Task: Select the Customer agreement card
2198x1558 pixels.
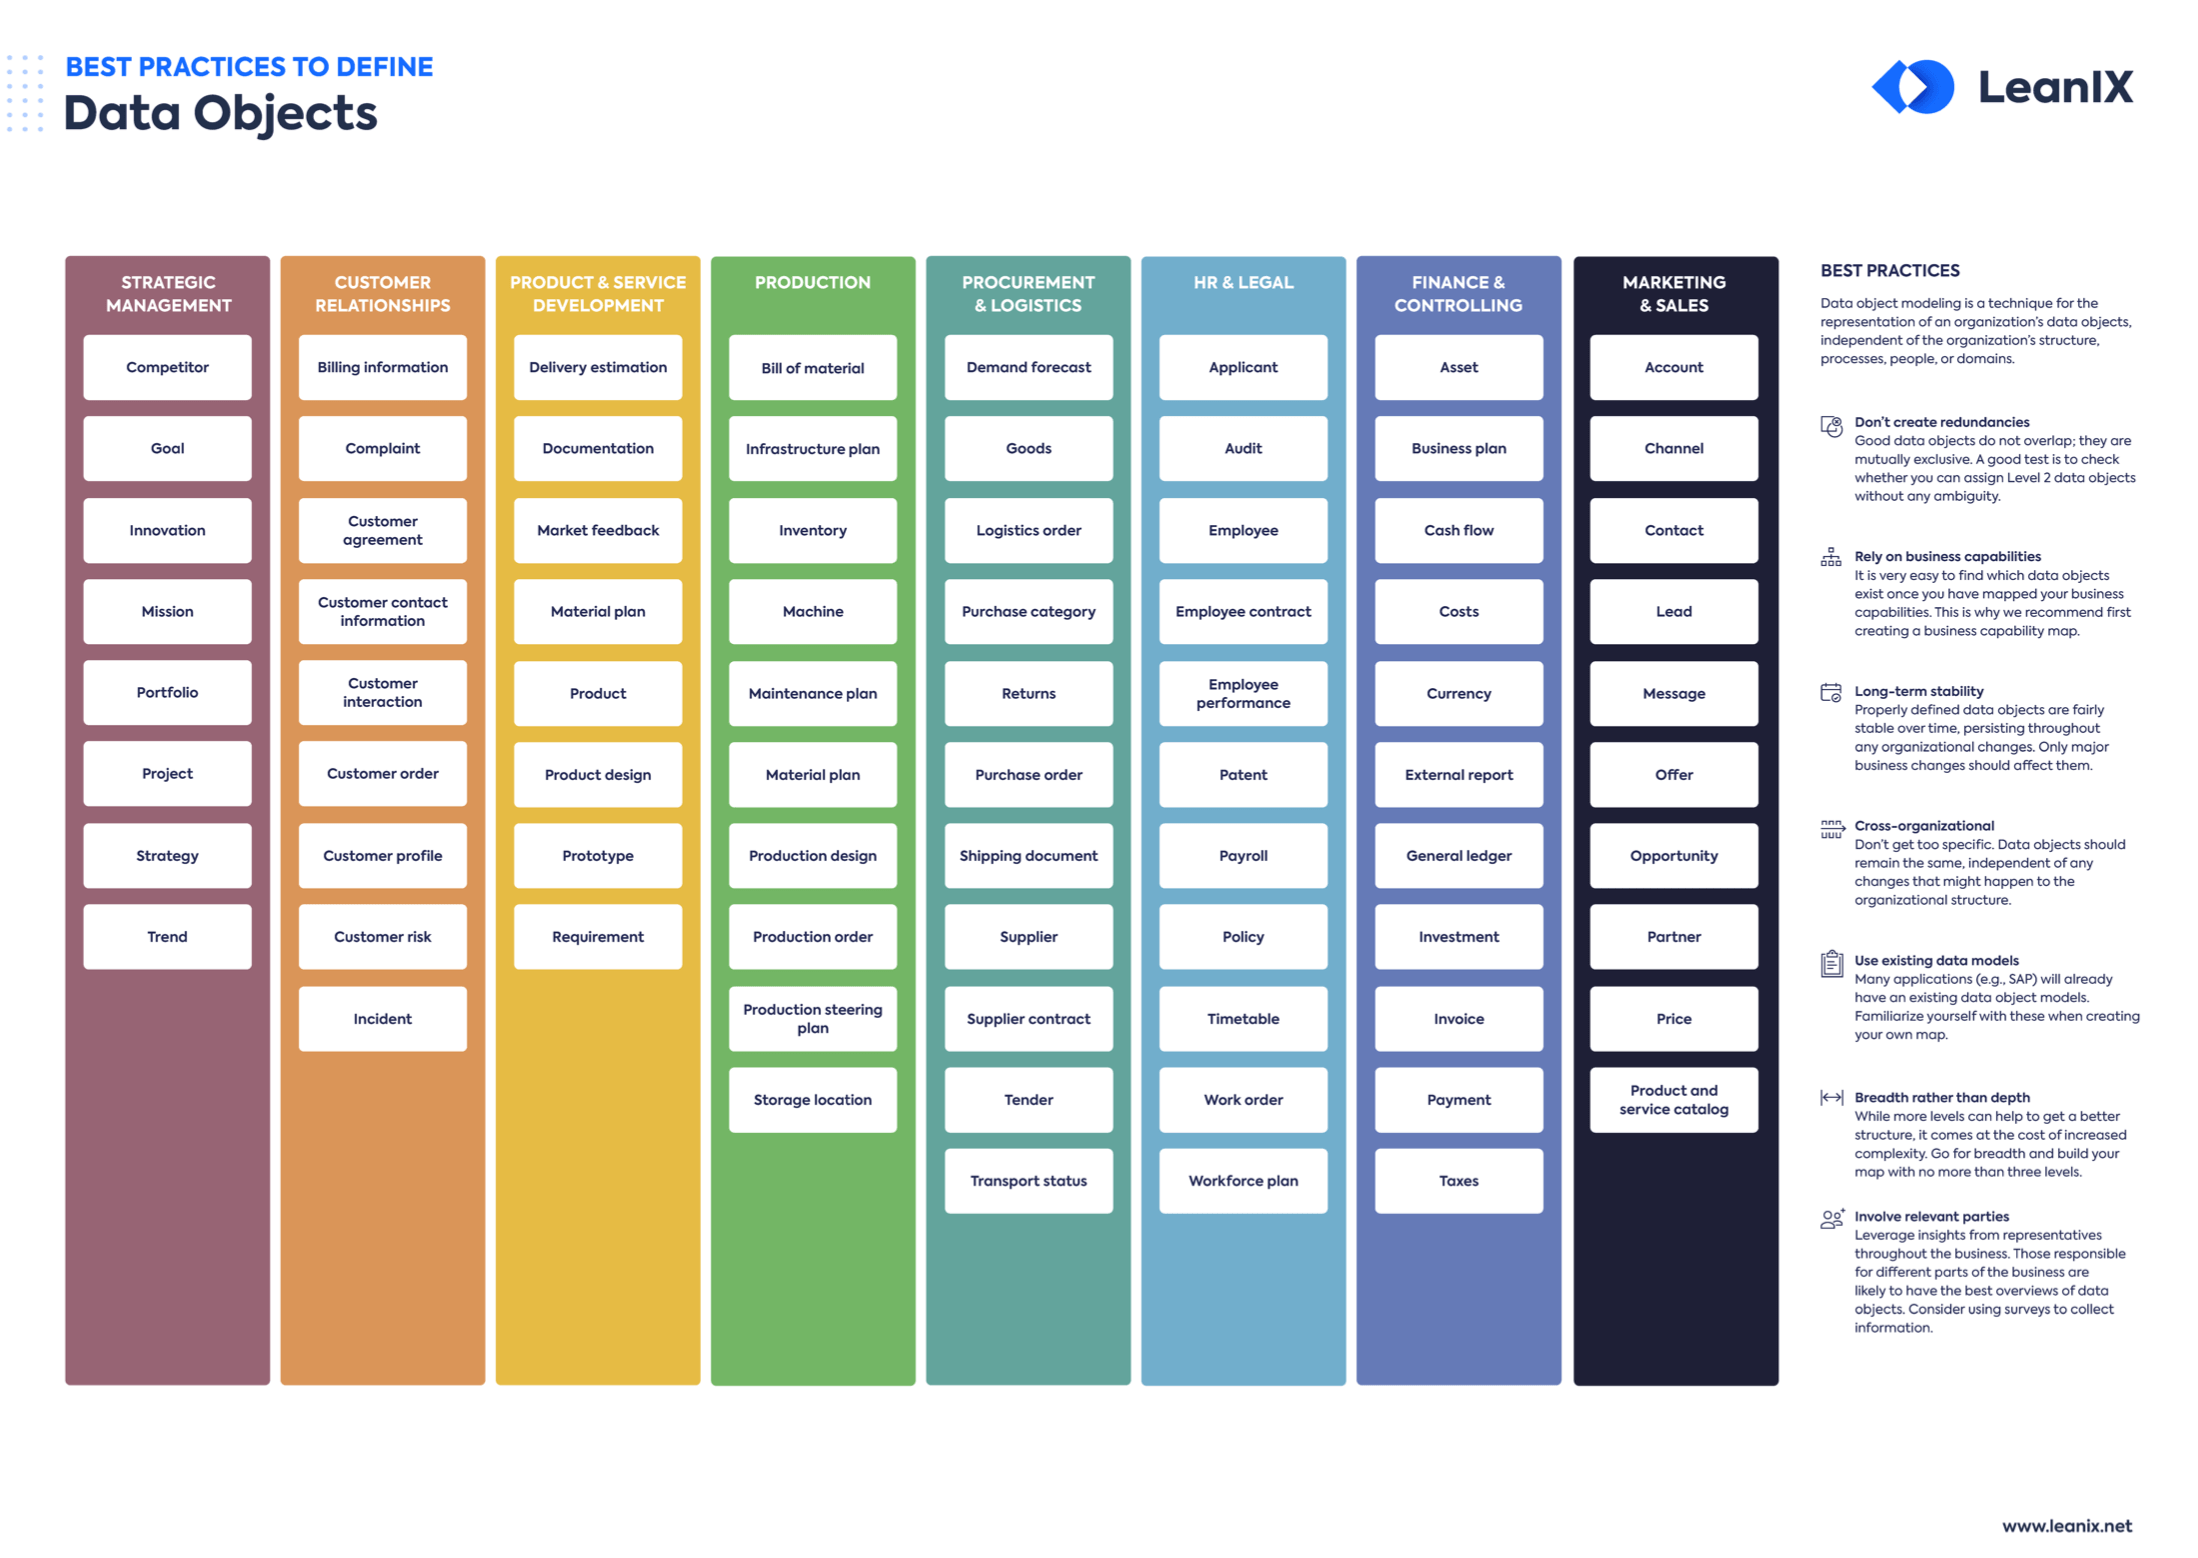Action: tap(382, 530)
